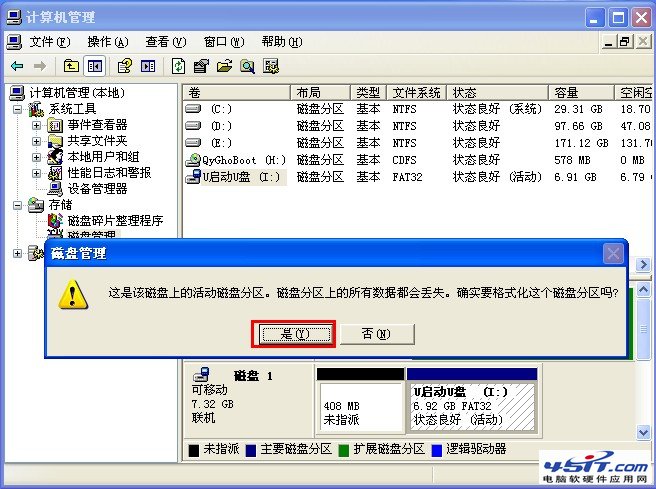
Task: Click the FAT32 file system cell
Action: 407,177
